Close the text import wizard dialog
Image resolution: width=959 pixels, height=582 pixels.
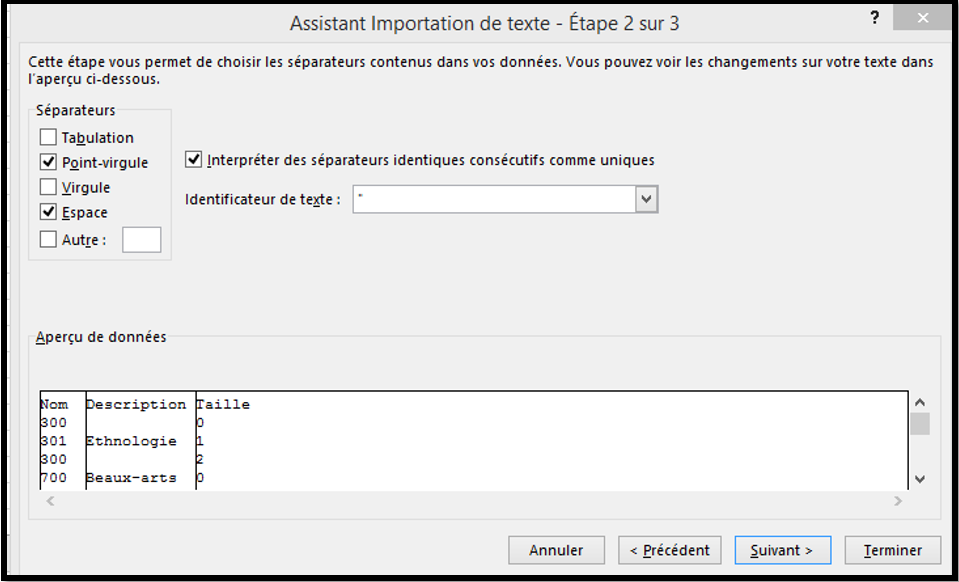922,18
